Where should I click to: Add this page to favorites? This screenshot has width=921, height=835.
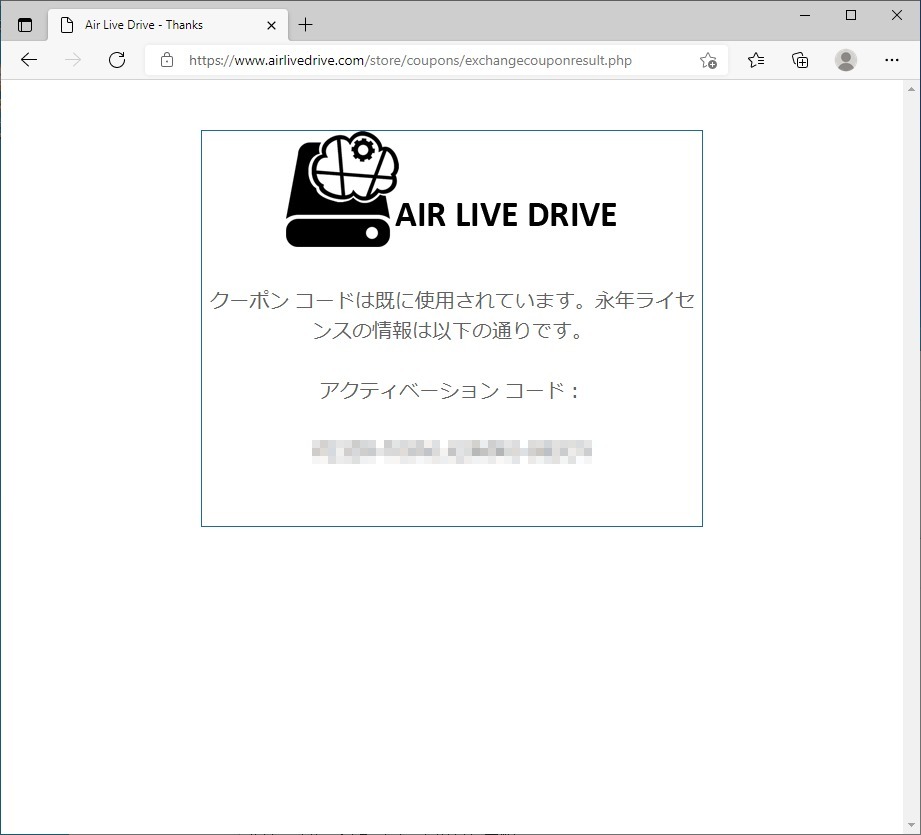(x=708, y=60)
